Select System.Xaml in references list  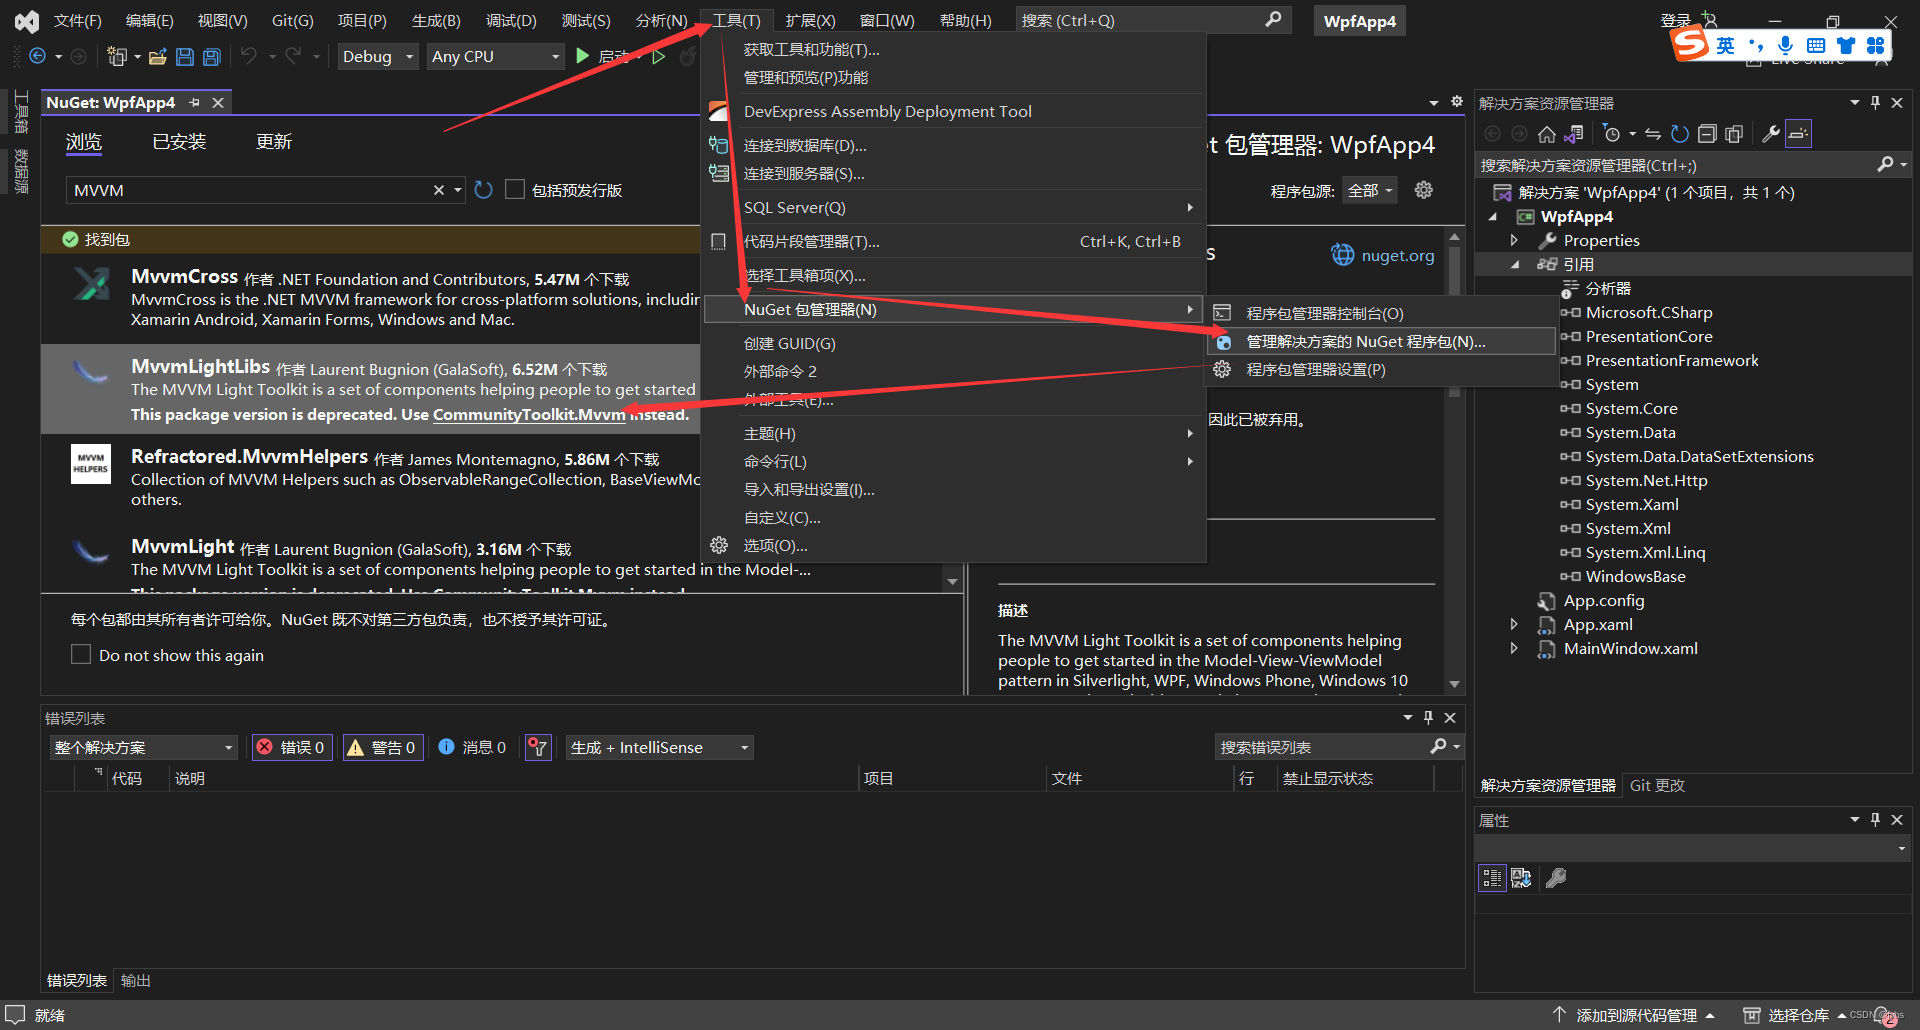click(1632, 504)
